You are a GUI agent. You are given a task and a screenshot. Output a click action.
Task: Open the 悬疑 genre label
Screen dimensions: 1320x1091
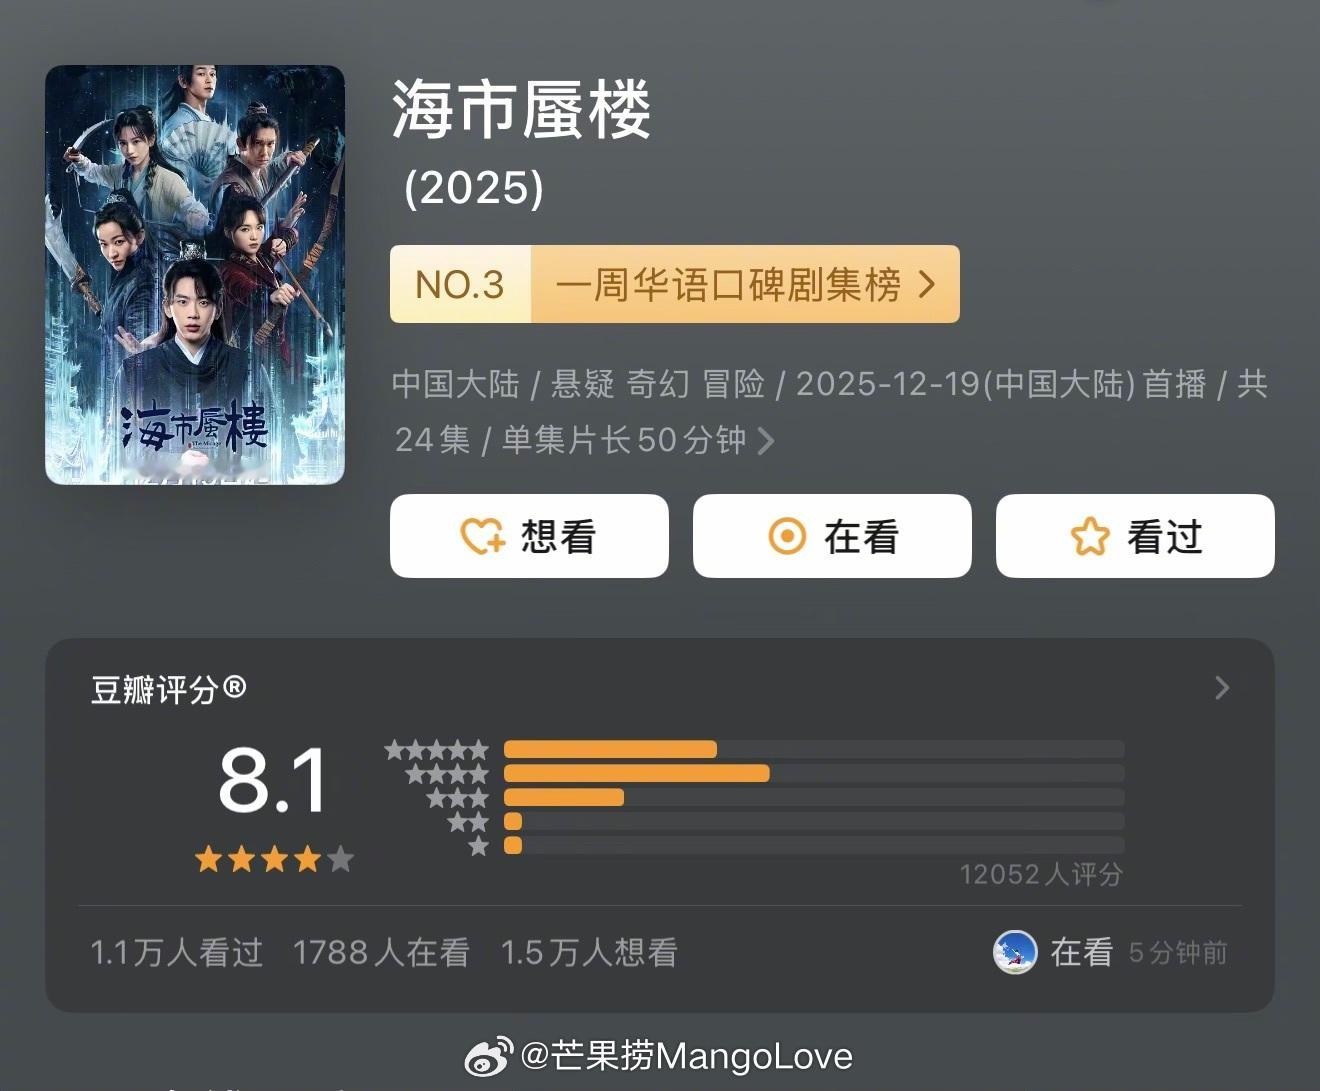click(x=582, y=383)
